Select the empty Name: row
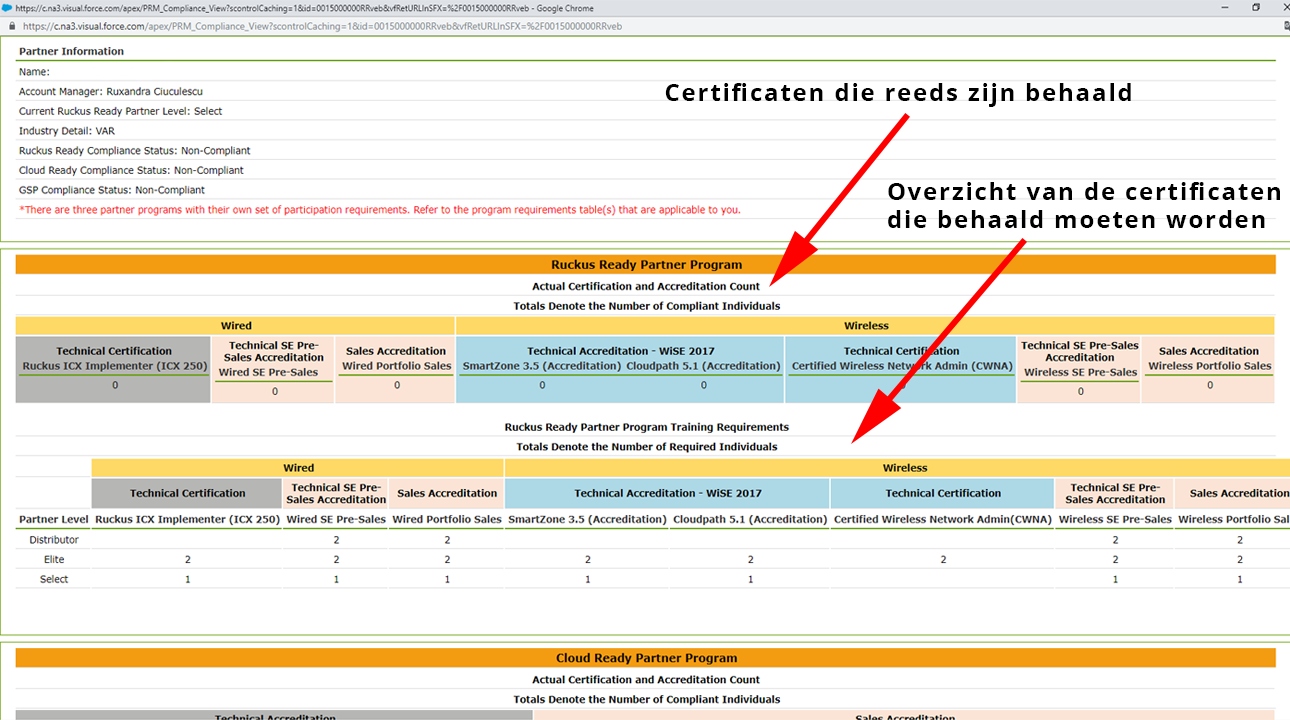This screenshot has width=1290, height=720. pos(646,71)
